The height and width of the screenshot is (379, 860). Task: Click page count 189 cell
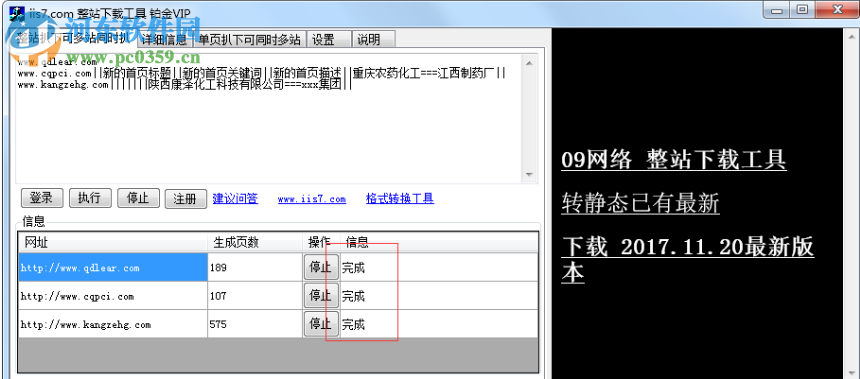click(x=255, y=268)
